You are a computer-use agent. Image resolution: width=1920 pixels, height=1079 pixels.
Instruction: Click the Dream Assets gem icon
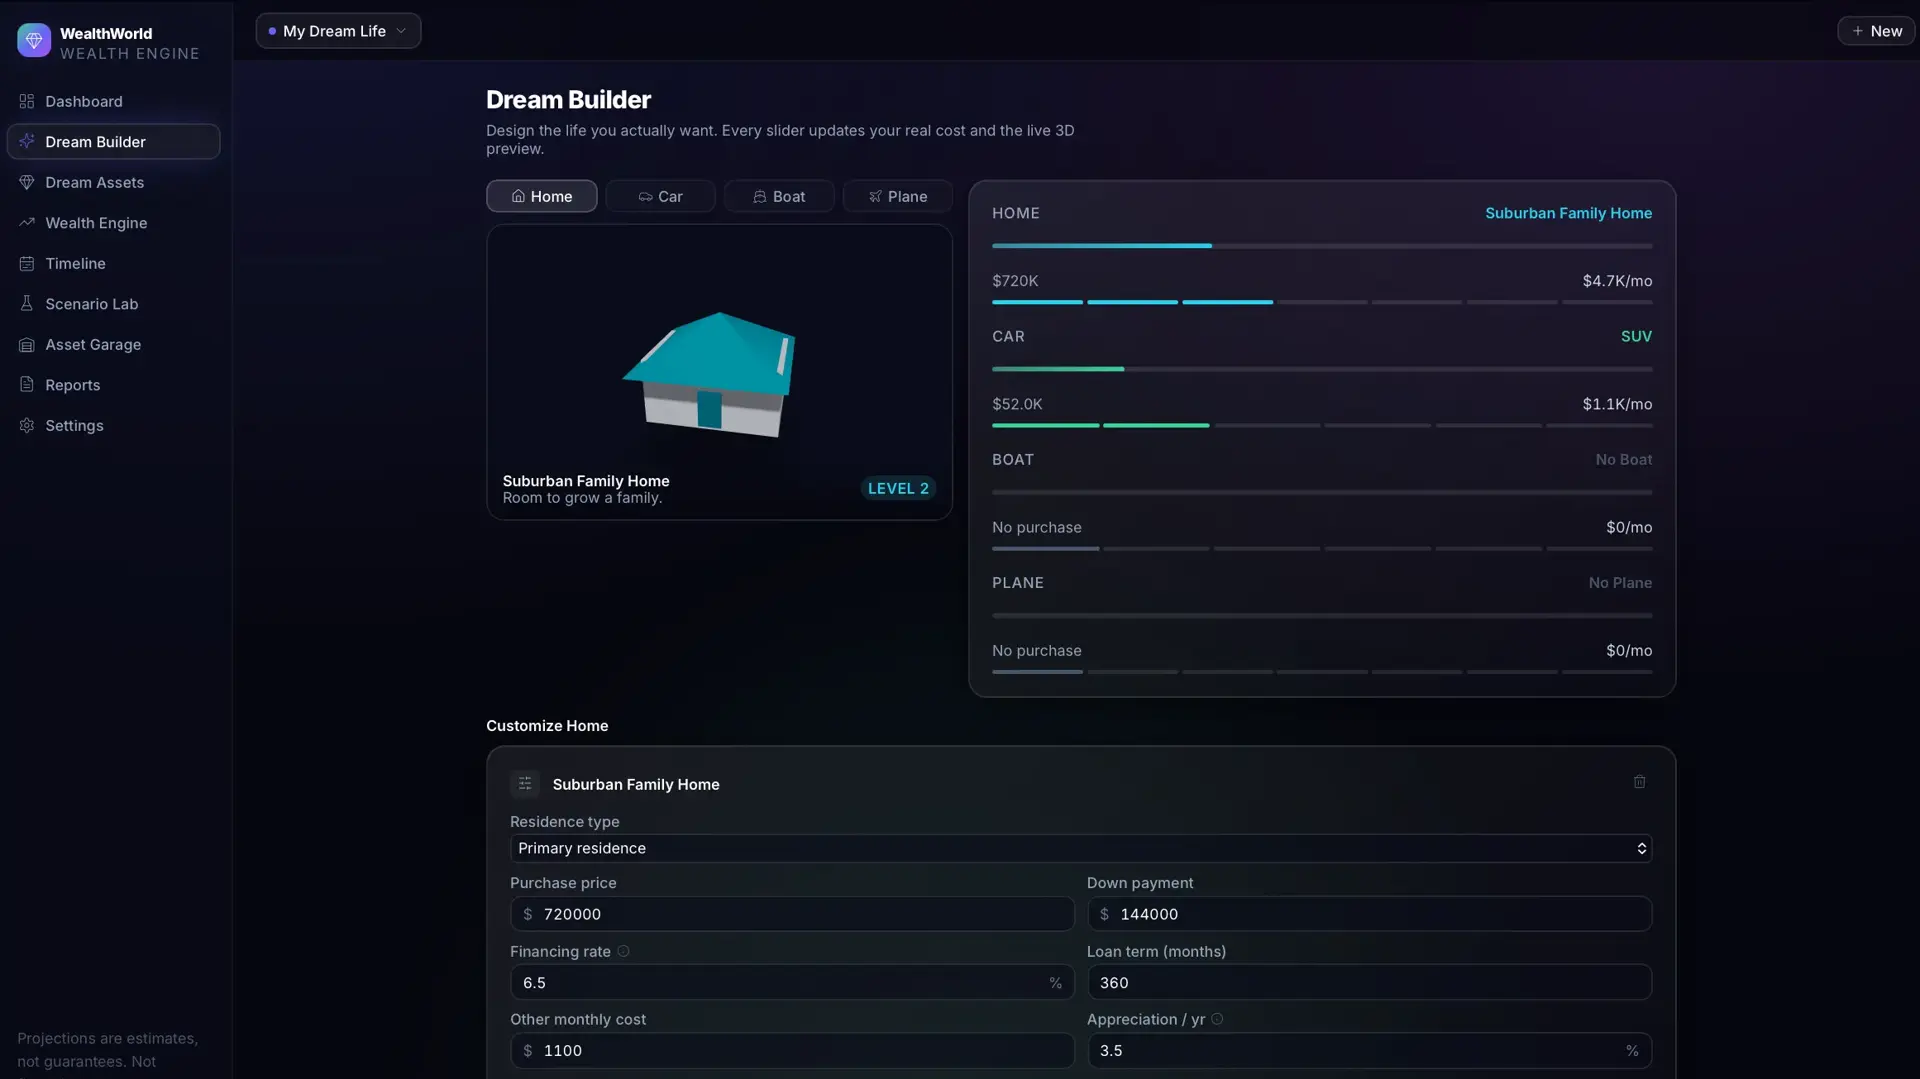pos(27,182)
